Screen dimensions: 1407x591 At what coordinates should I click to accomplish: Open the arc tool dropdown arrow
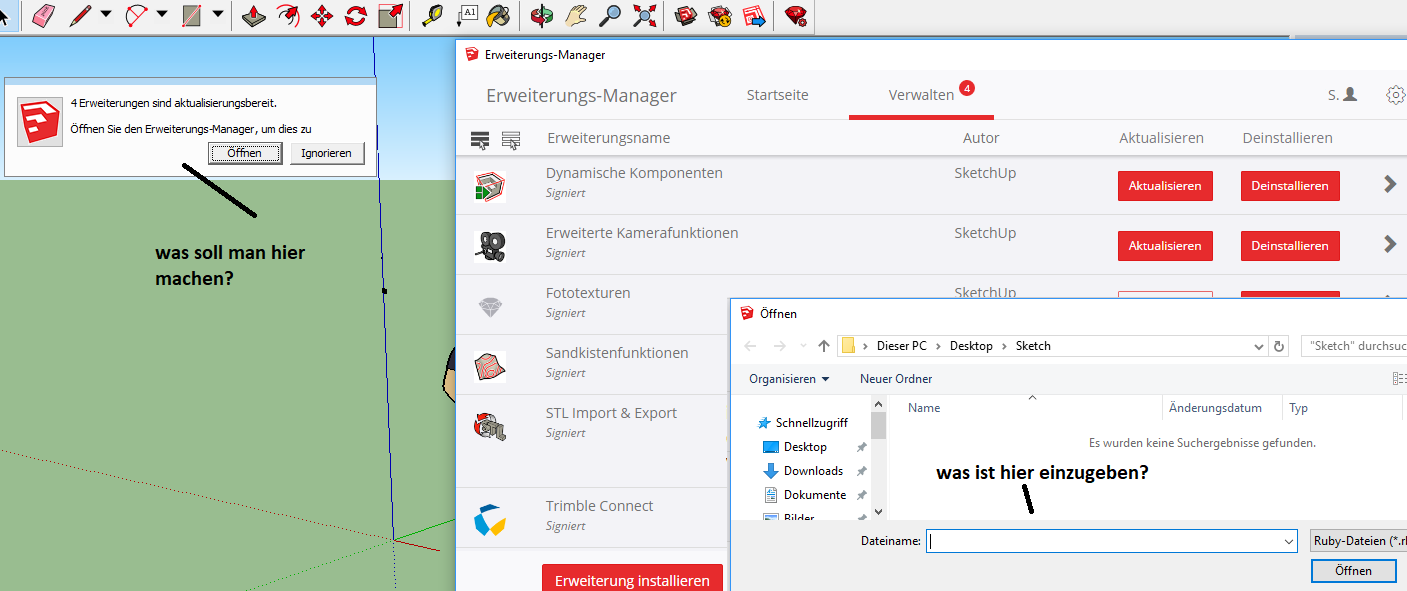(162, 15)
